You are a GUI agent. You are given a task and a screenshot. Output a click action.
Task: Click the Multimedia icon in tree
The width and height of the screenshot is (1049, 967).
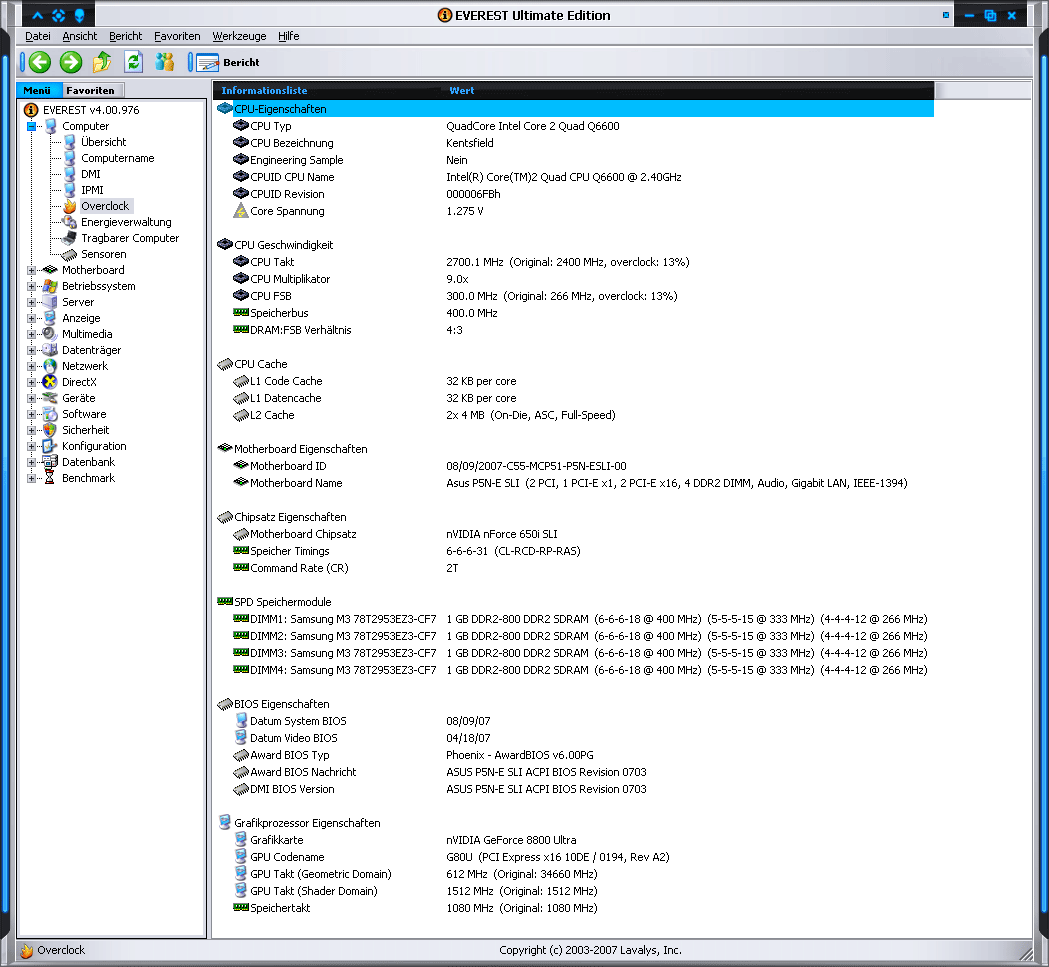click(x=50, y=334)
